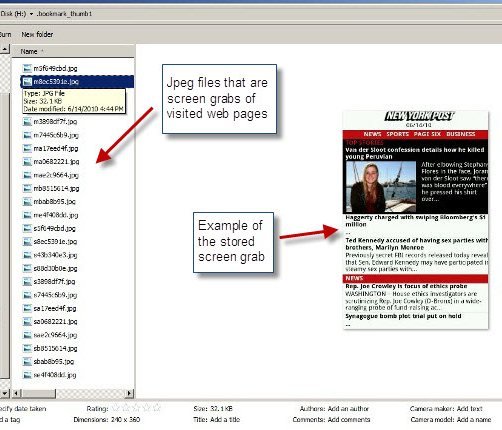502x430 pixels.
Task: Click the sbab8b95.jpg file icon
Action: click(27, 362)
